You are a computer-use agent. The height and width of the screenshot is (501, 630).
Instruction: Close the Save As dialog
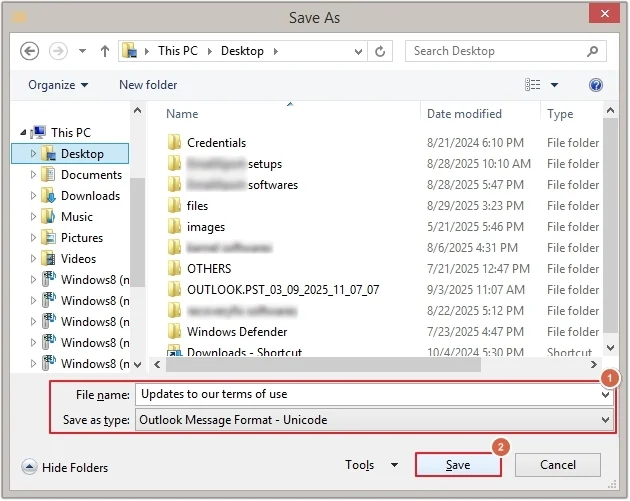click(605, 14)
